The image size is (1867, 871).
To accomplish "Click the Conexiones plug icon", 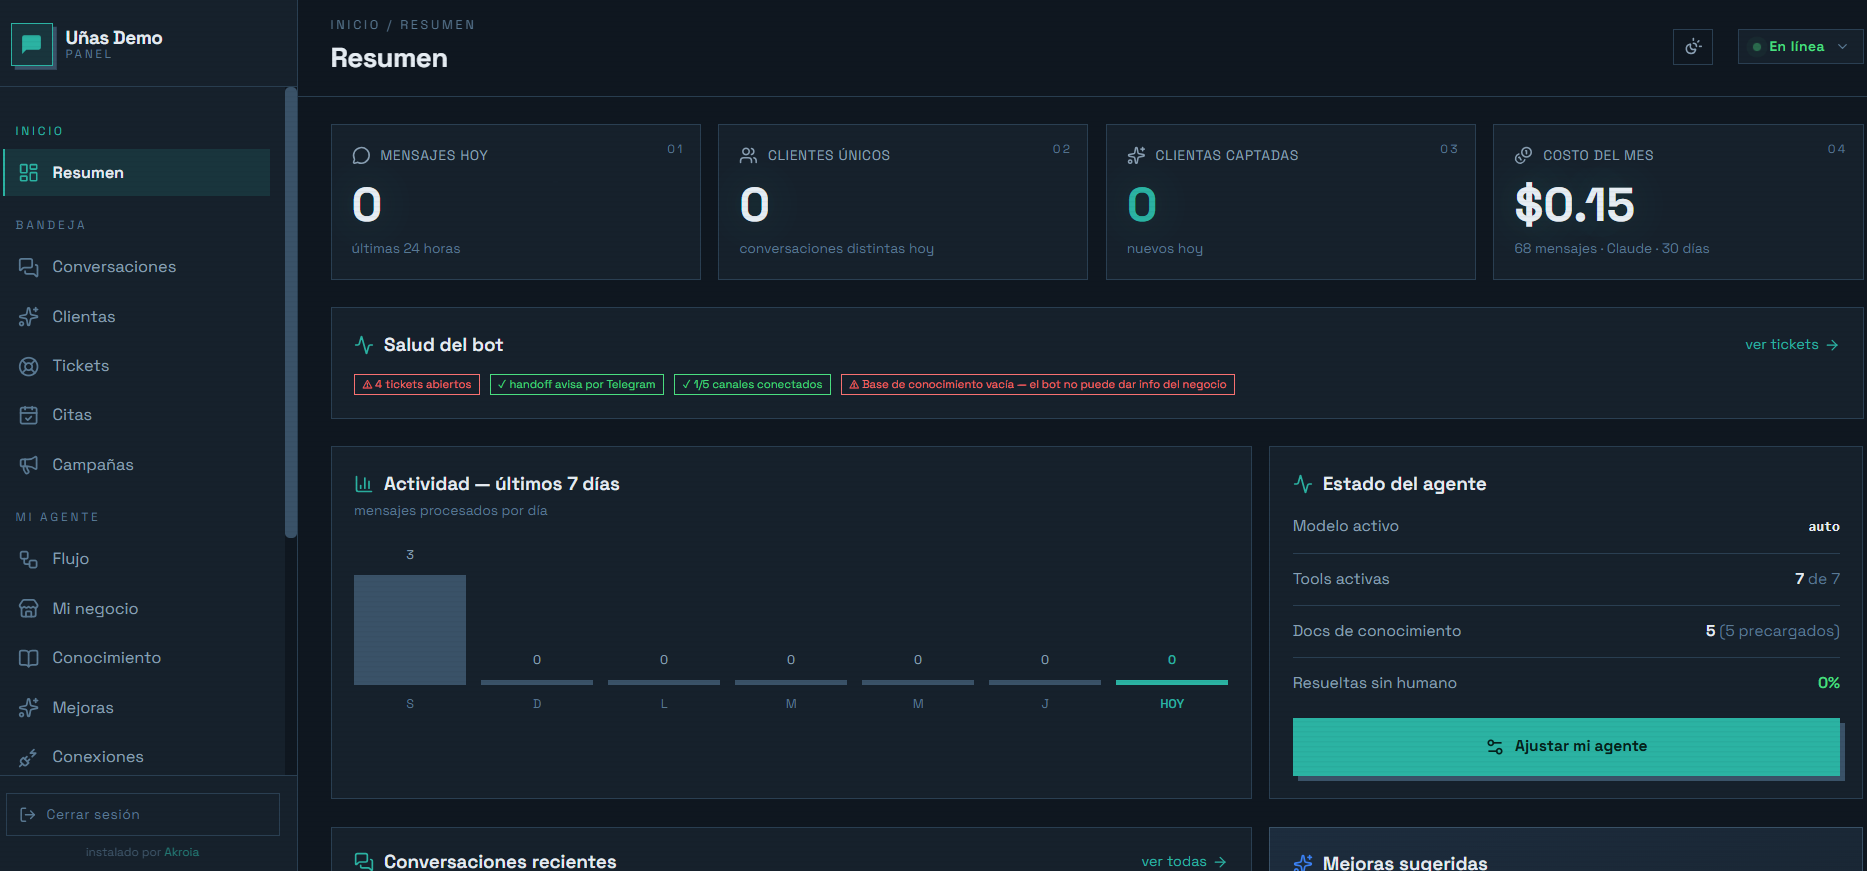I will point(29,757).
